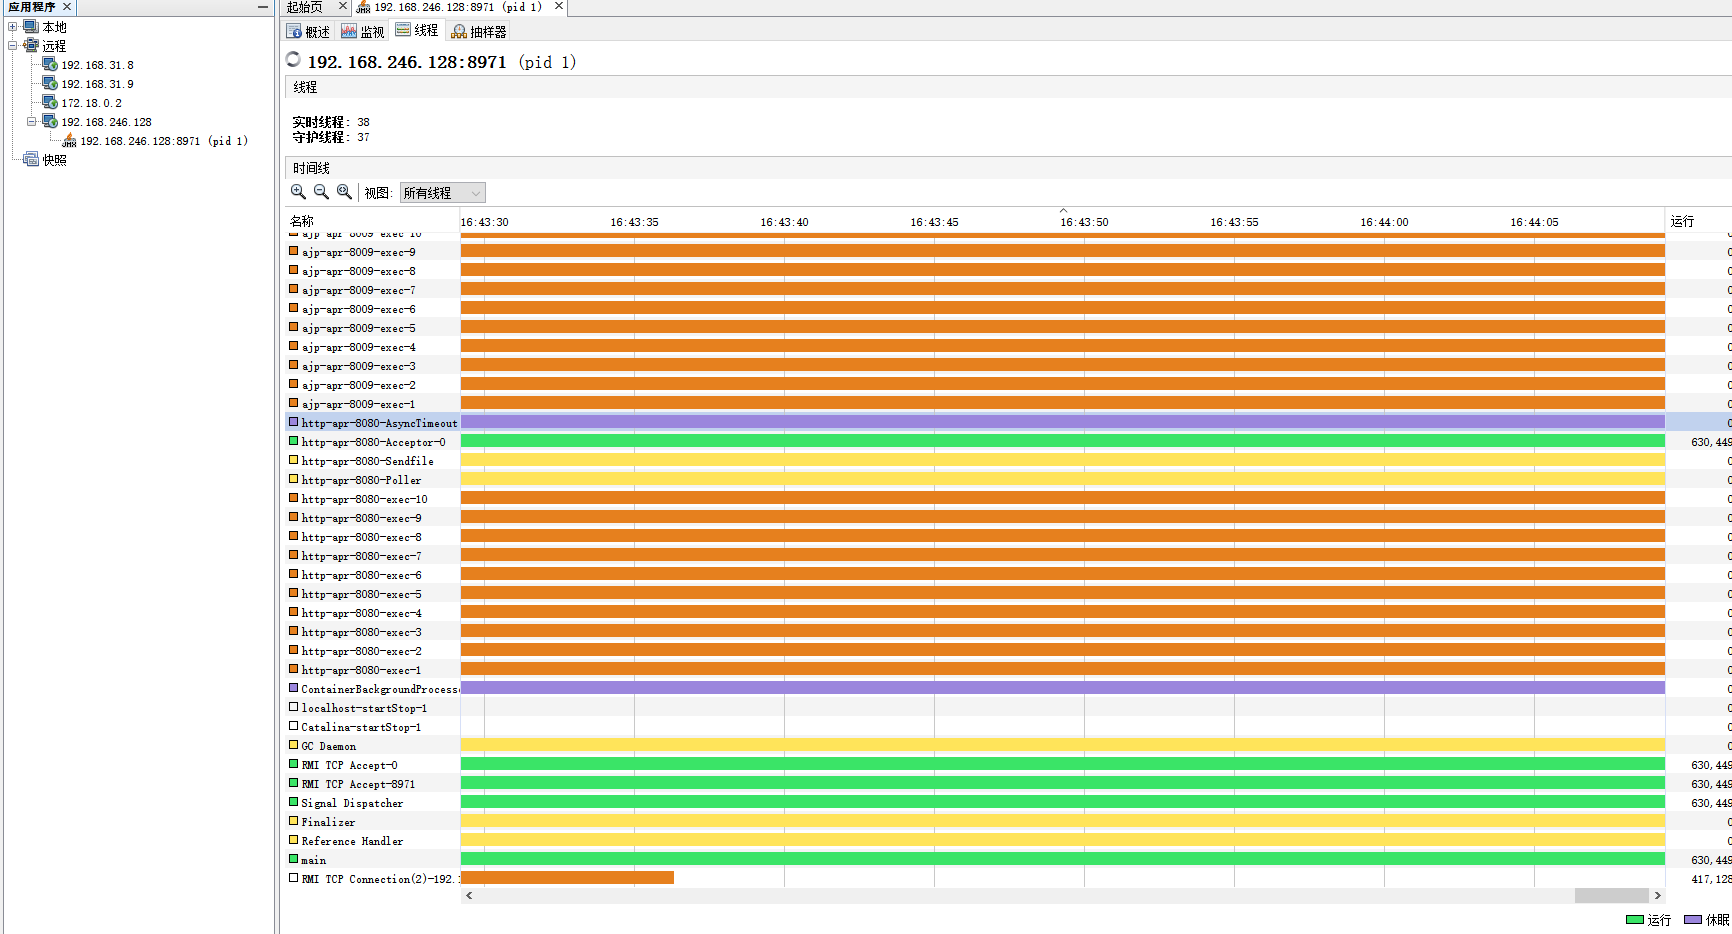Click the scrollbar left arrow

coord(469,895)
